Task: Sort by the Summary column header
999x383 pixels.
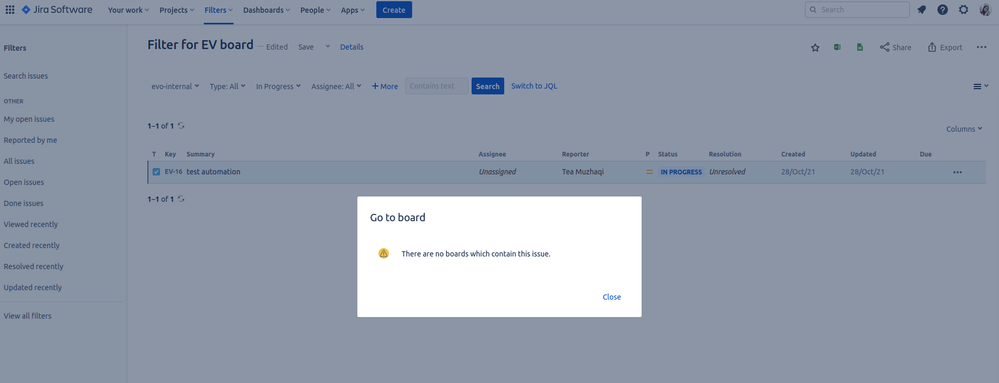Action: click(x=201, y=154)
